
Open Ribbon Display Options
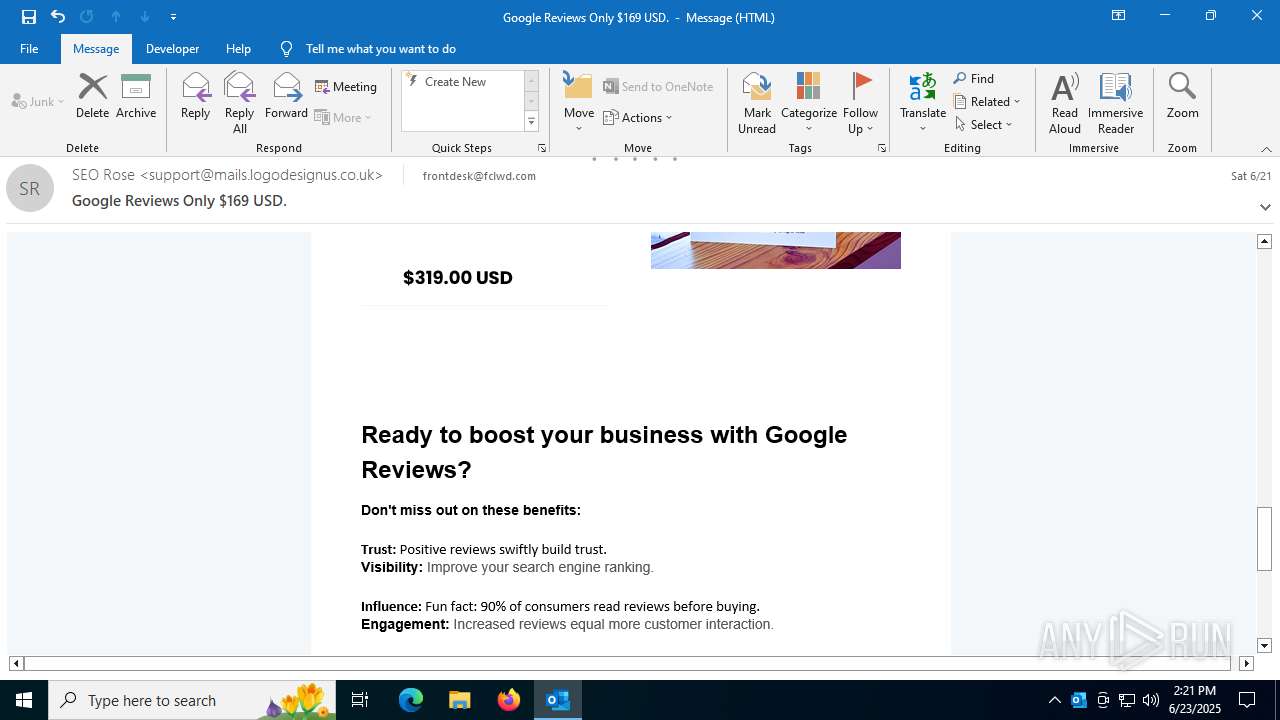click(x=1119, y=16)
